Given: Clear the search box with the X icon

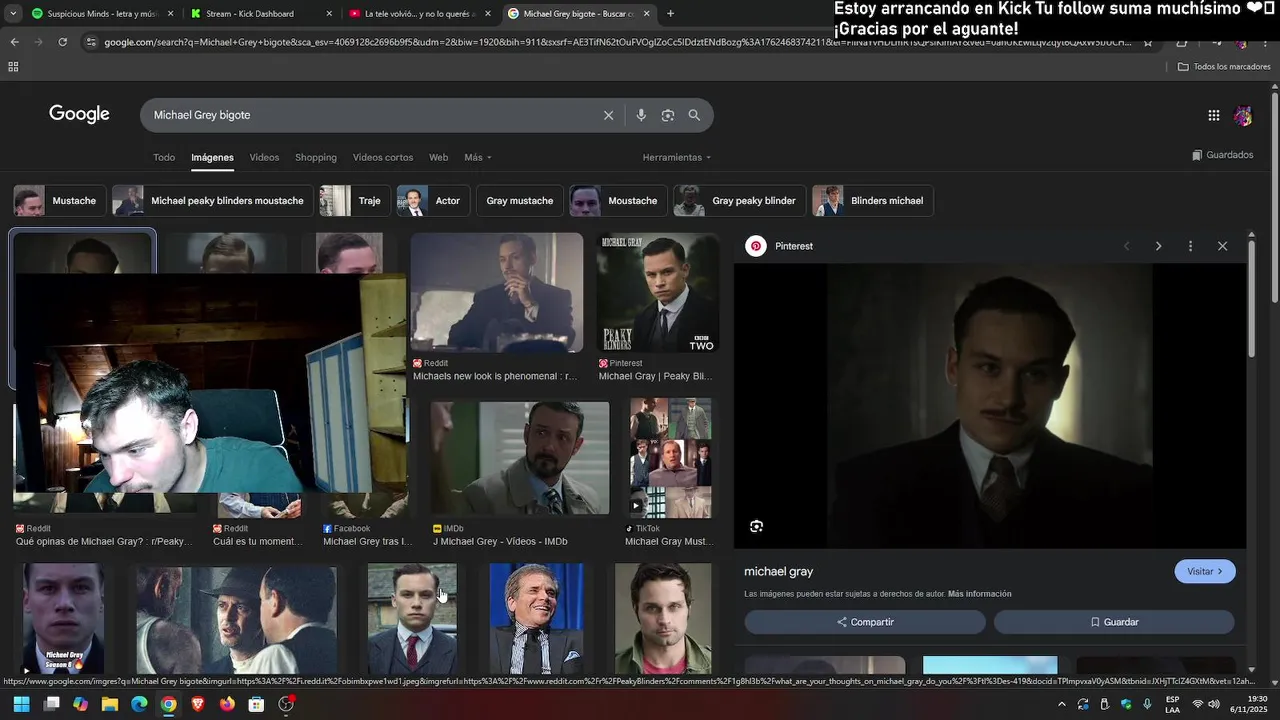Looking at the screenshot, I should coord(608,115).
